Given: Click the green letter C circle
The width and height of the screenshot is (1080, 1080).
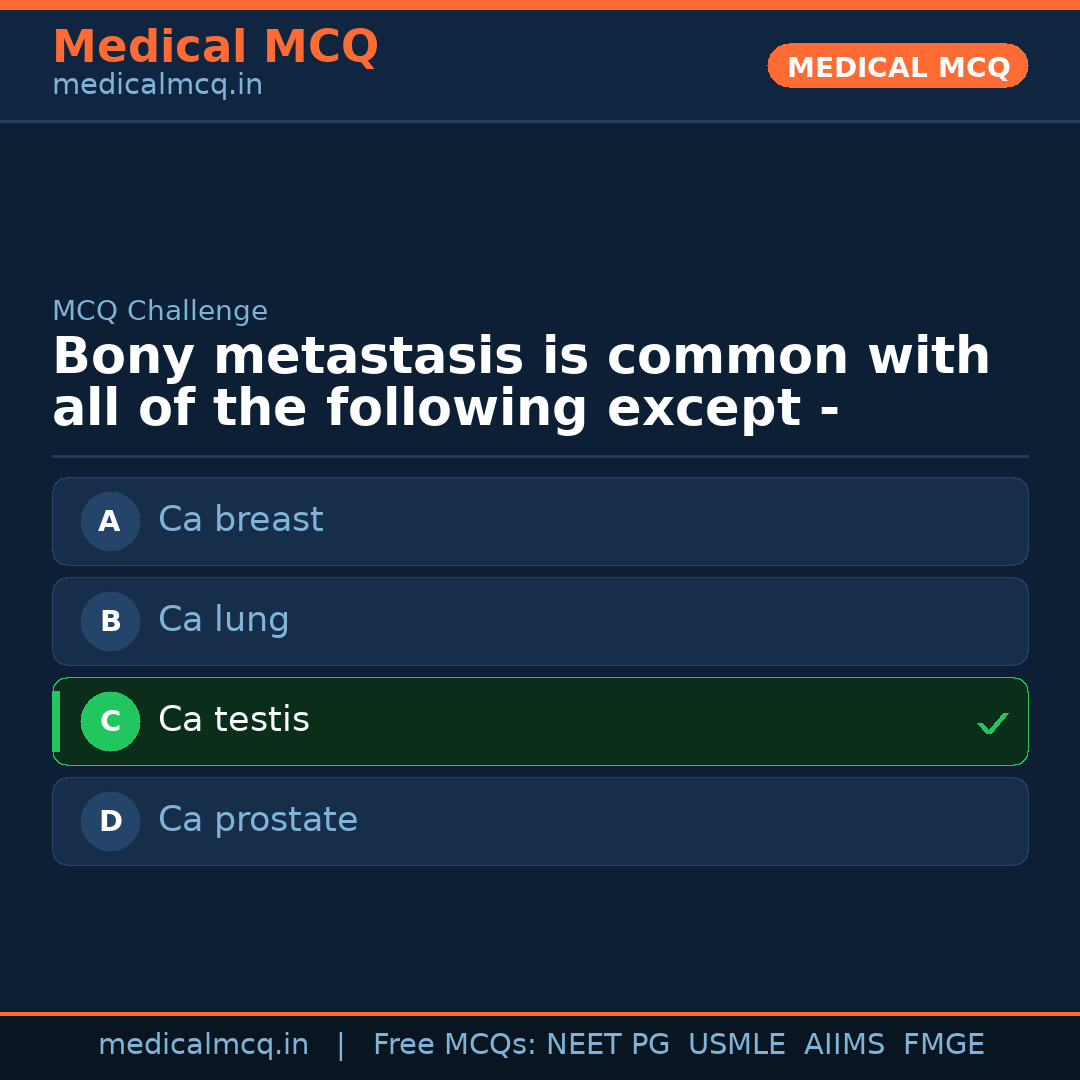Looking at the screenshot, I should click(x=110, y=721).
